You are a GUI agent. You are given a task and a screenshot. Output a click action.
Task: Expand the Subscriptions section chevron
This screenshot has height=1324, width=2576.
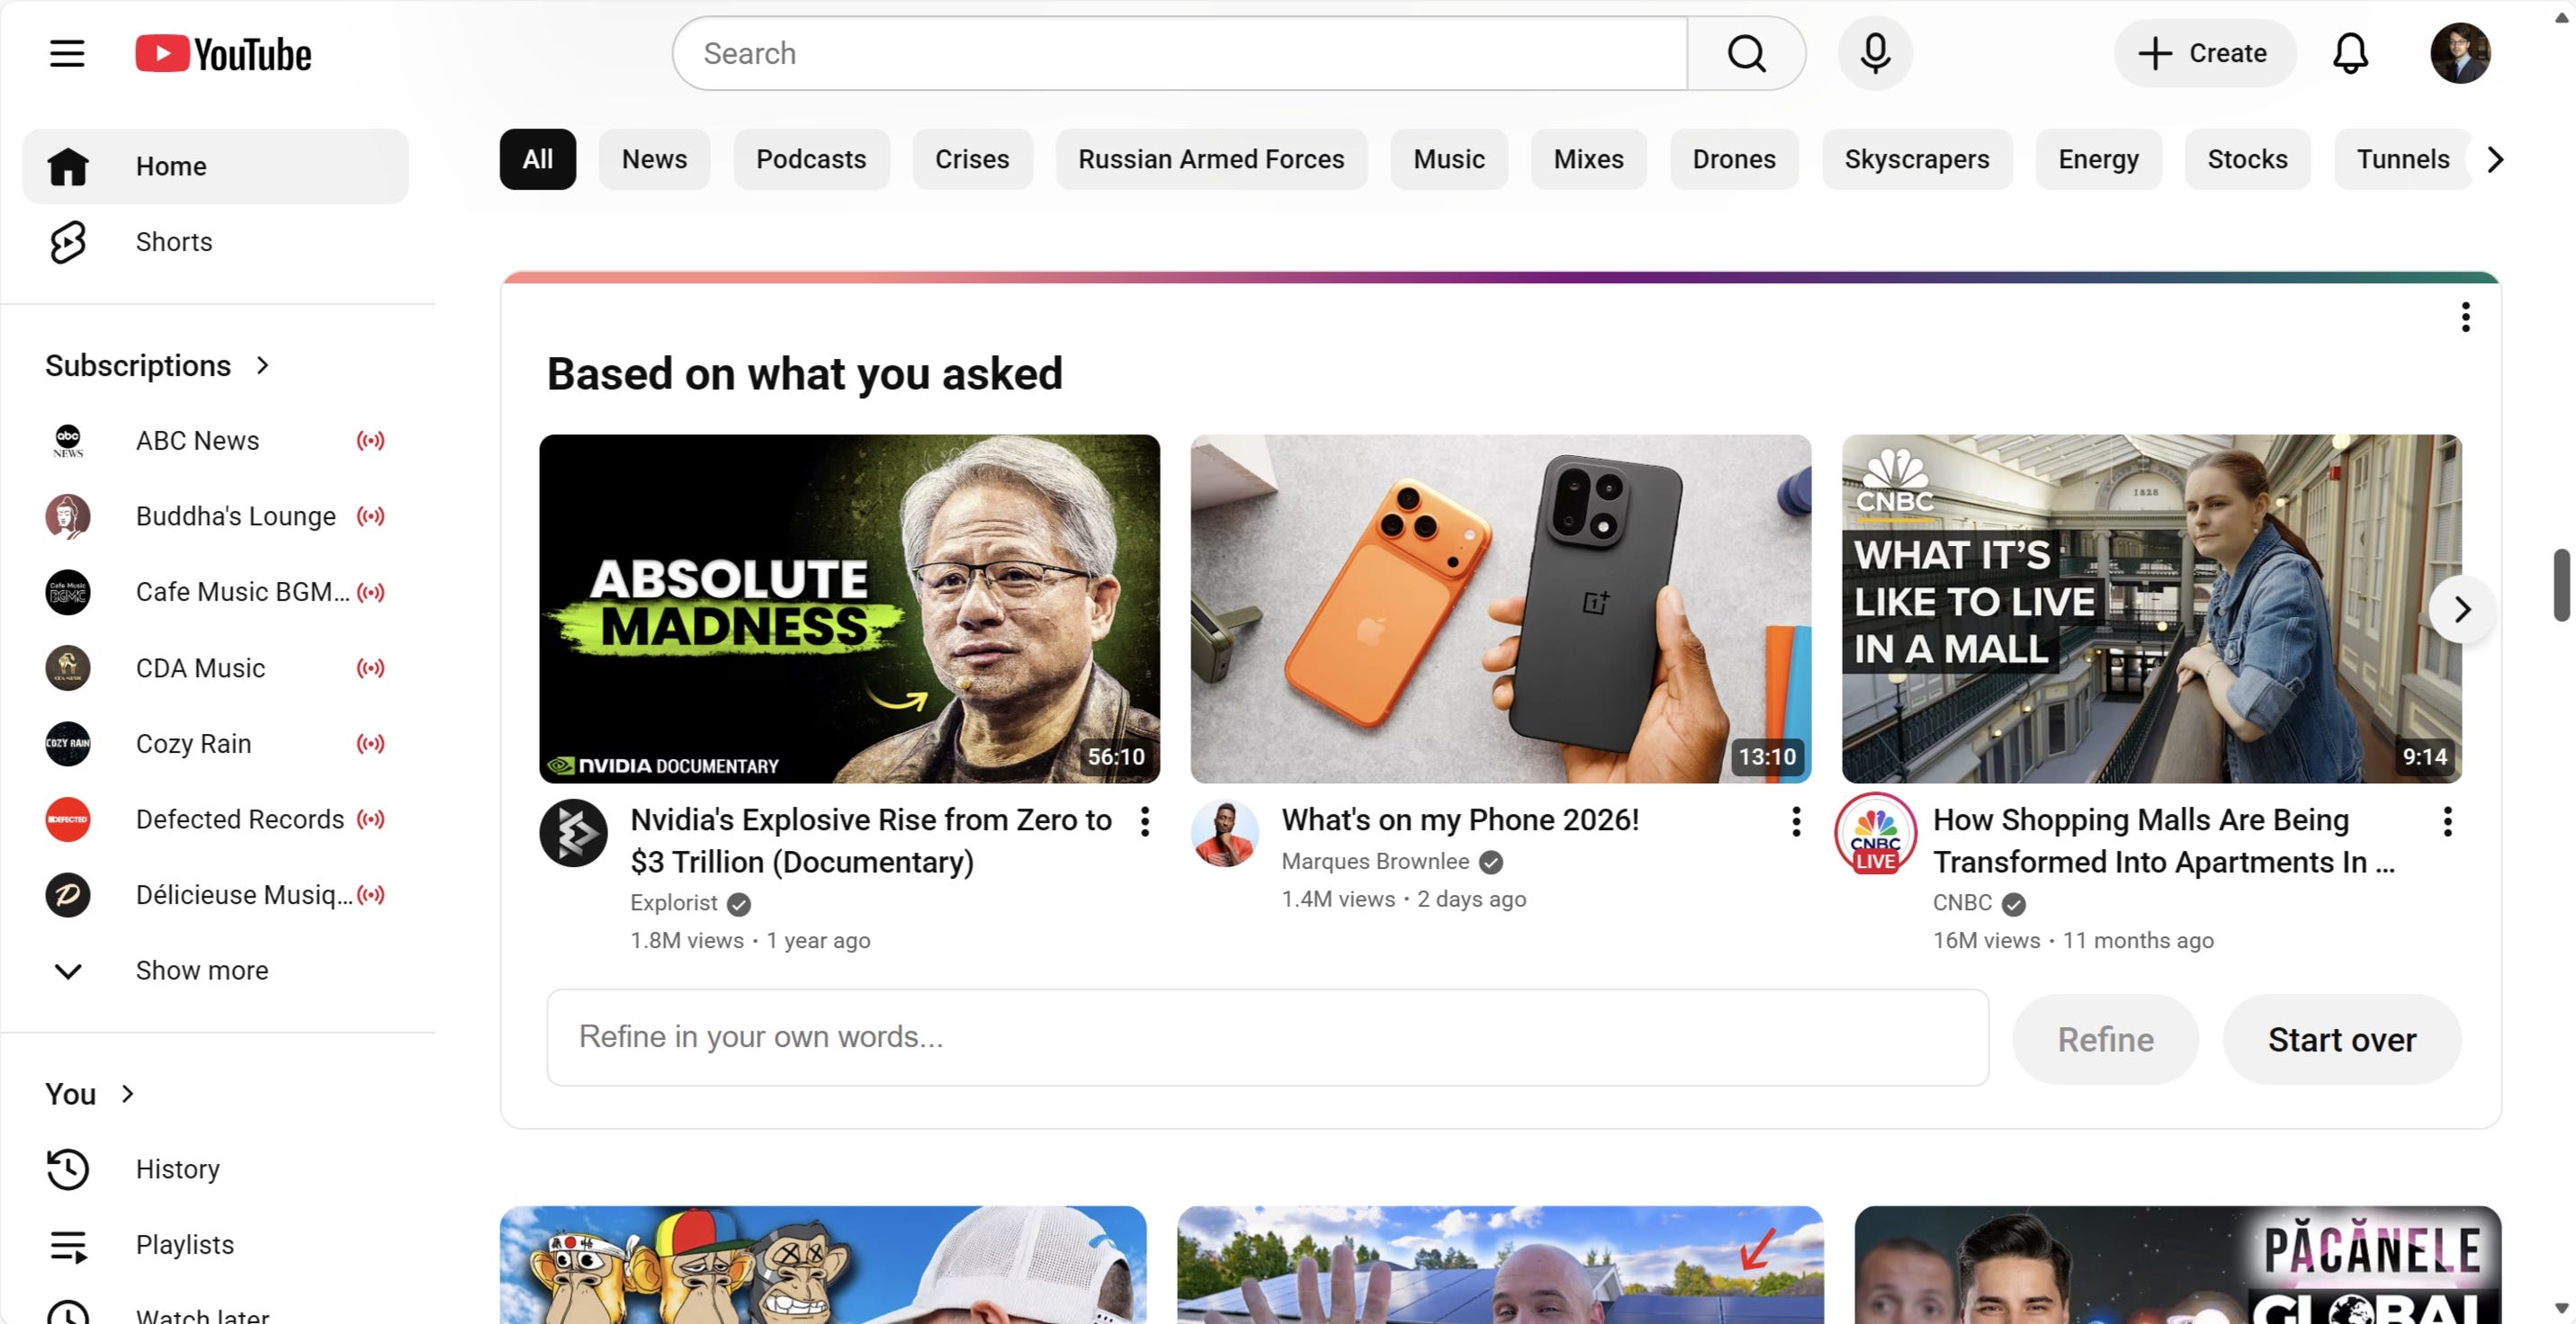click(x=263, y=366)
